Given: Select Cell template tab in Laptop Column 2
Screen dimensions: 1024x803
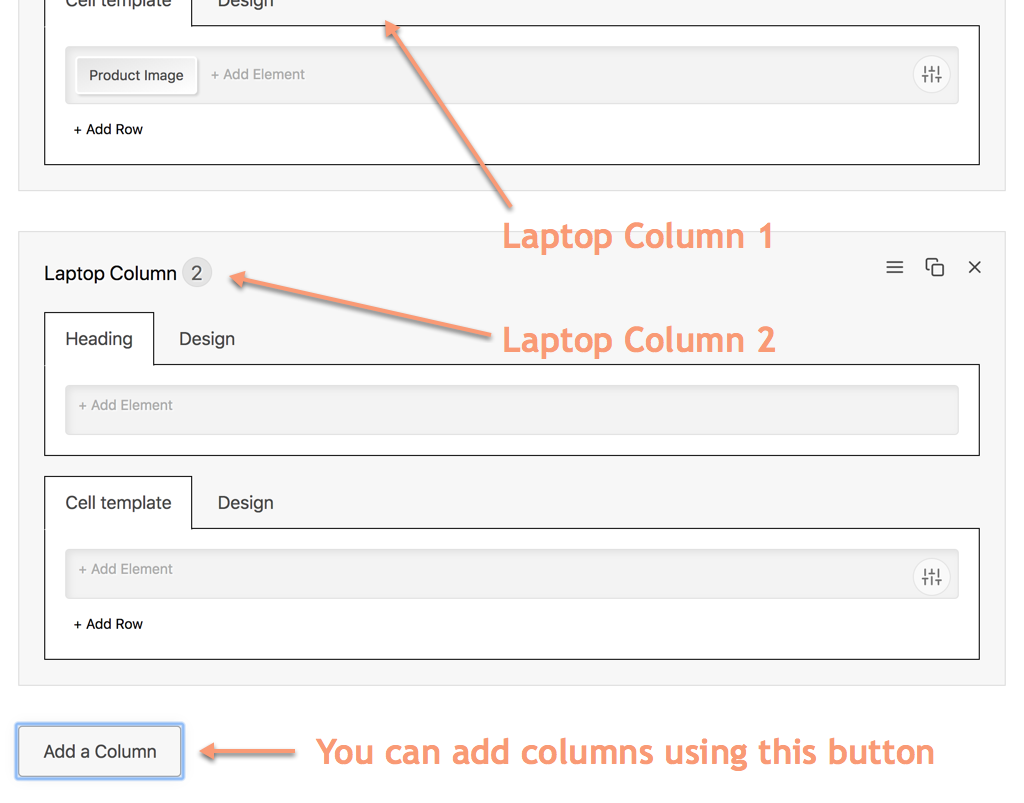Looking at the screenshot, I should [x=118, y=503].
